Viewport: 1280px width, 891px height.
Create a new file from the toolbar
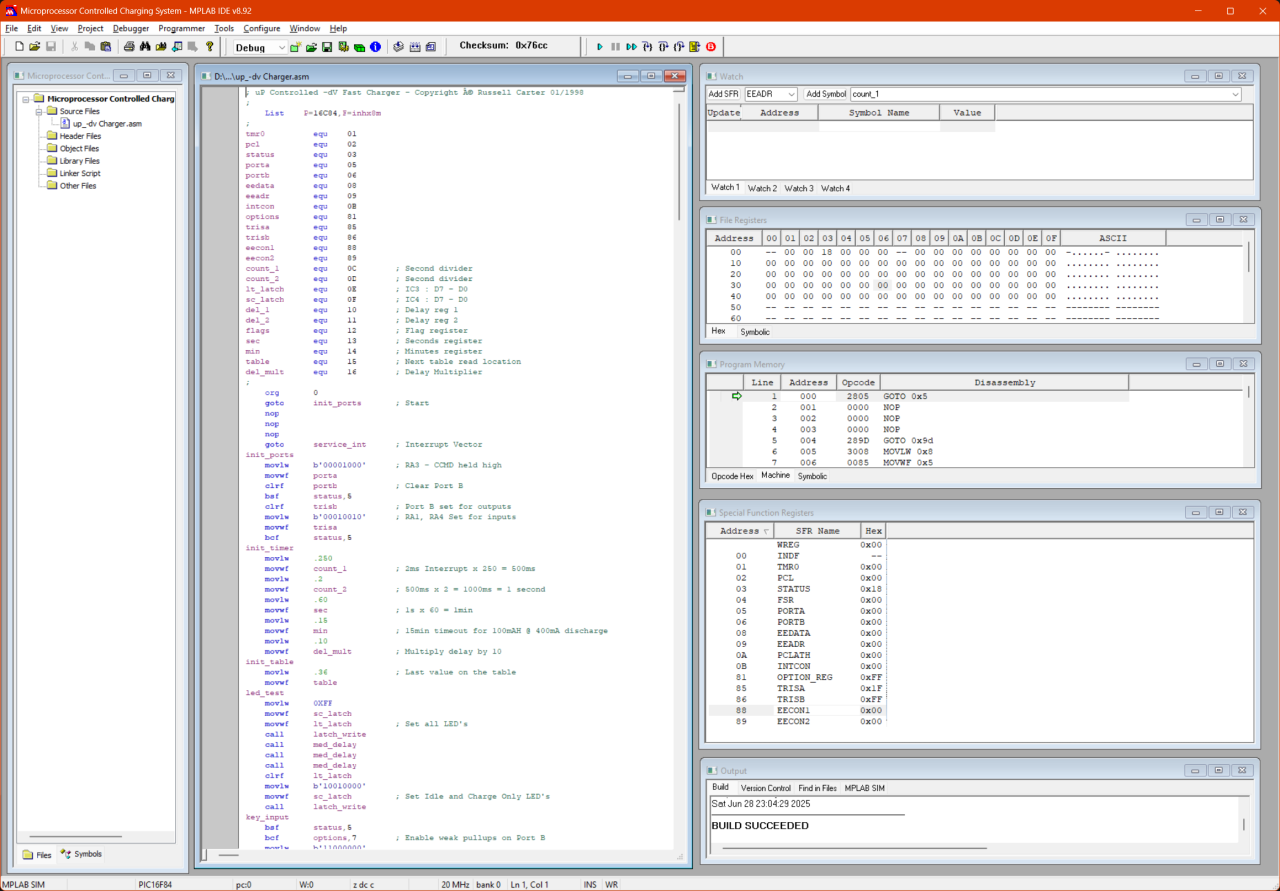point(20,47)
